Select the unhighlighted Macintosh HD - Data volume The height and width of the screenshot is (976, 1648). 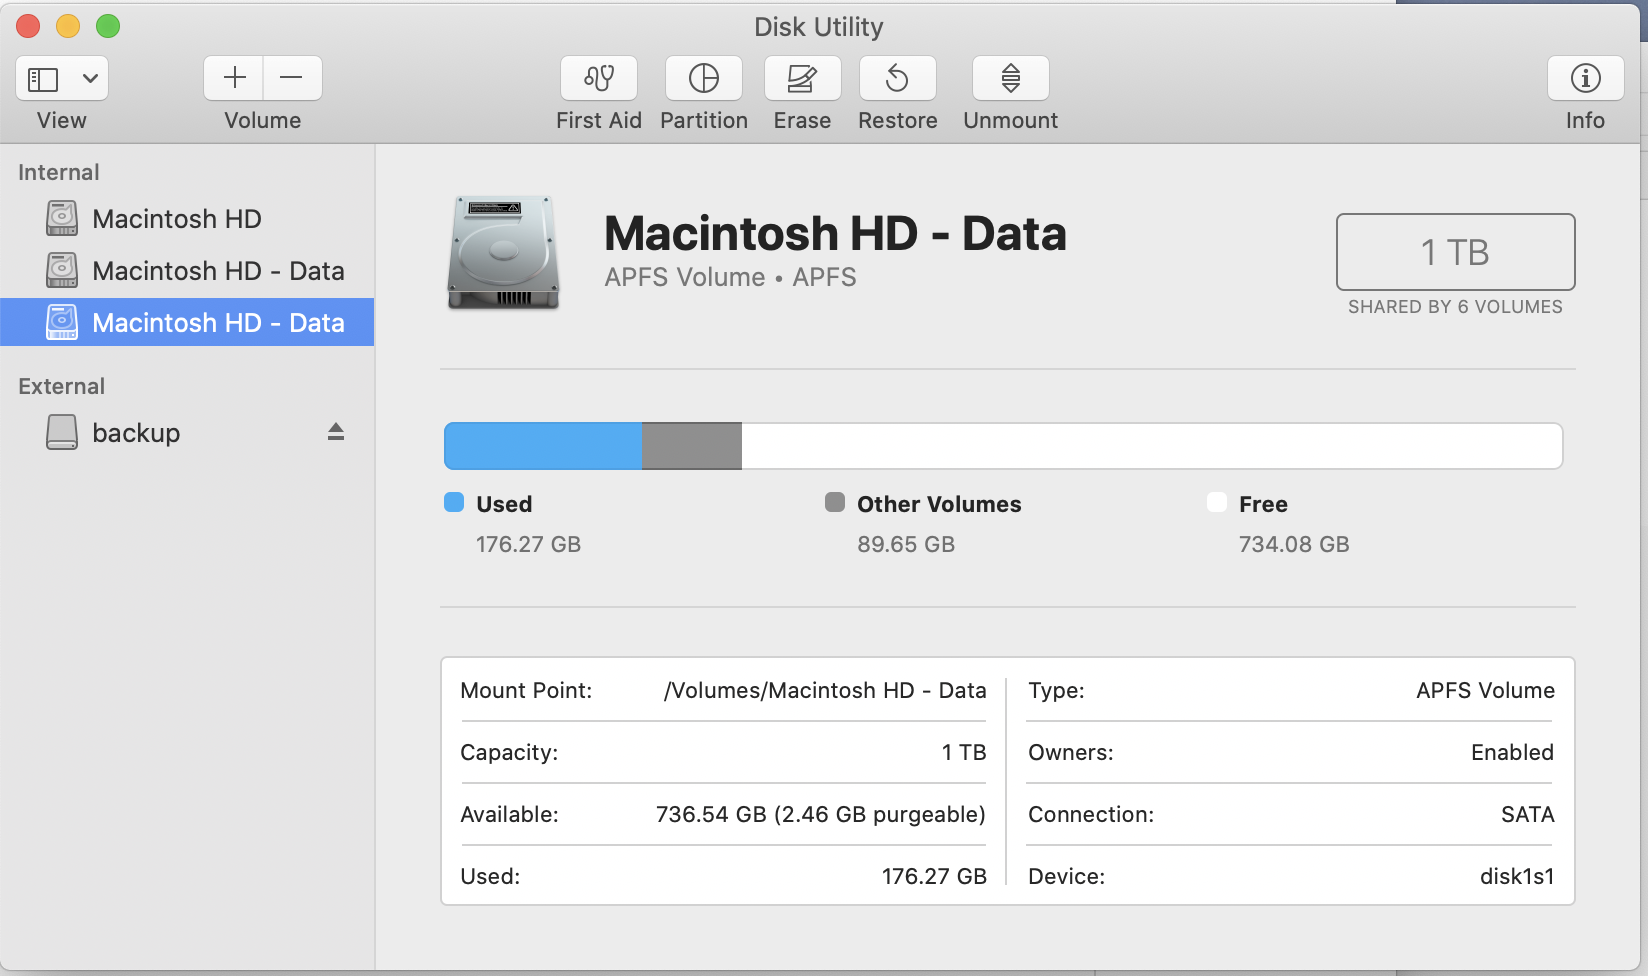pyautogui.click(x=187, y=271)
